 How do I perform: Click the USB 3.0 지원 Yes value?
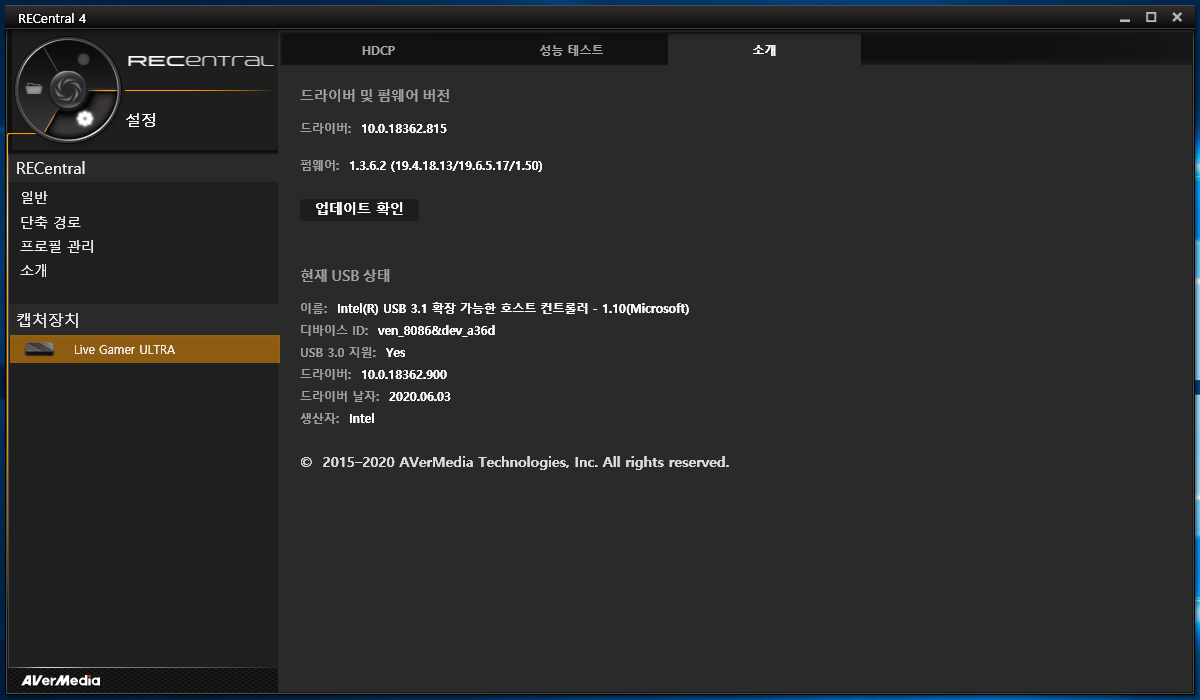(x=396, y=352)
